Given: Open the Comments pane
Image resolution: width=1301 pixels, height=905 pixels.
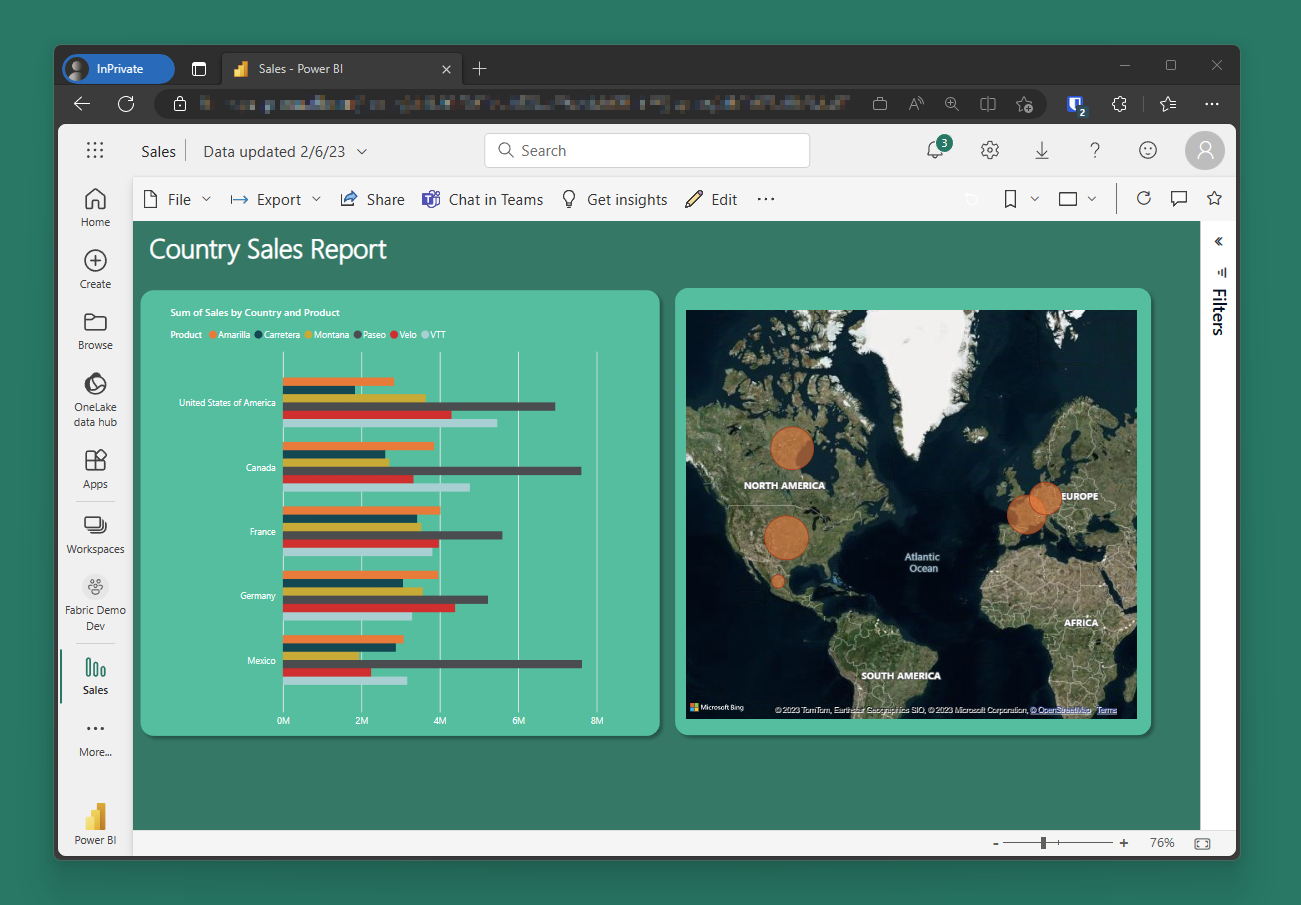Looking at the screenshot, I should tap(1179, 198).
